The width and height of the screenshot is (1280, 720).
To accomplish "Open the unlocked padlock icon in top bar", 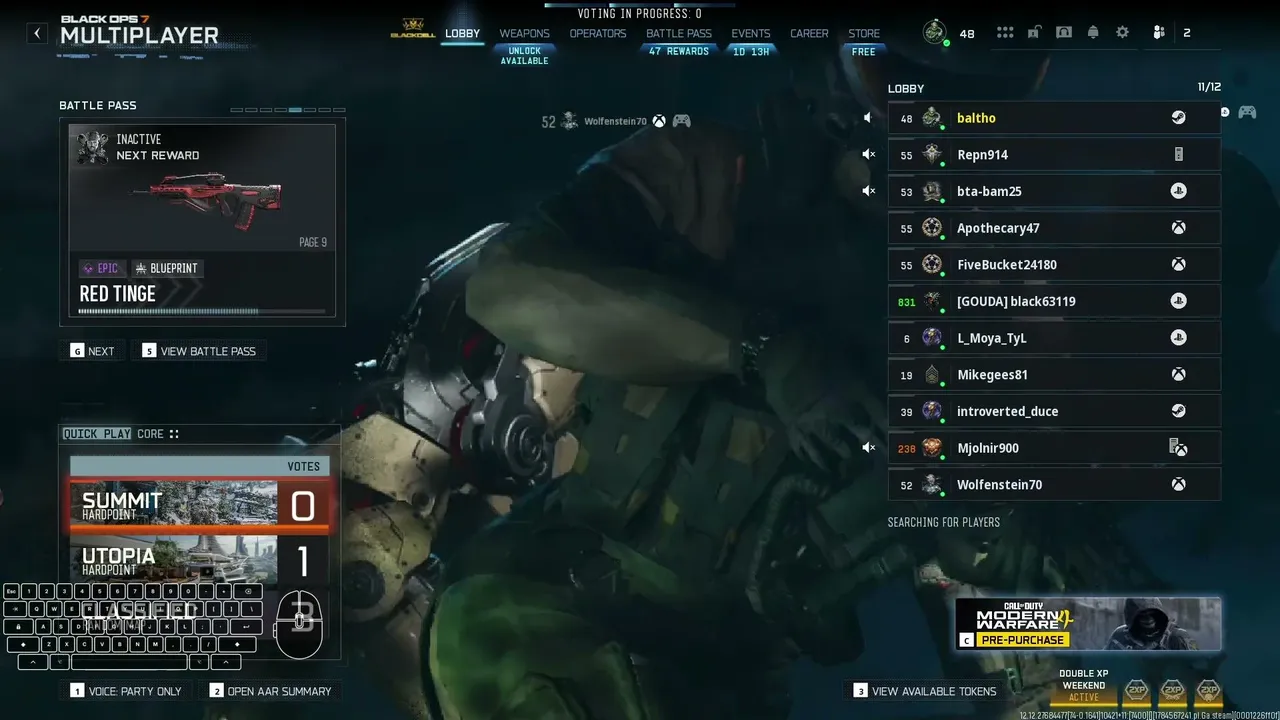I will point(1034,32).
